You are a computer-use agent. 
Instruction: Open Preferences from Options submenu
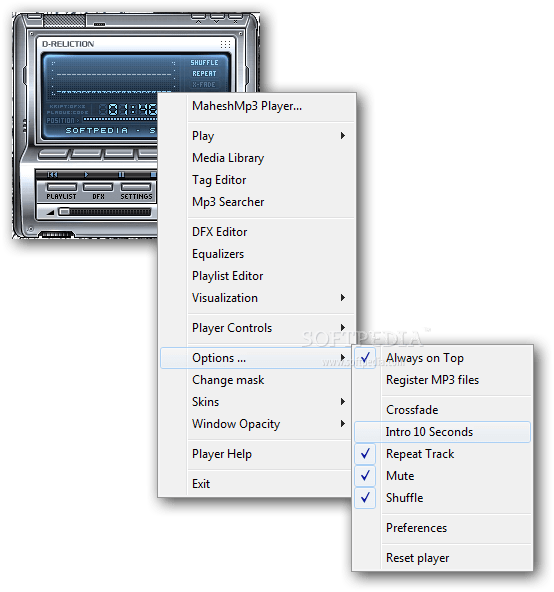(x=442, y=528)
